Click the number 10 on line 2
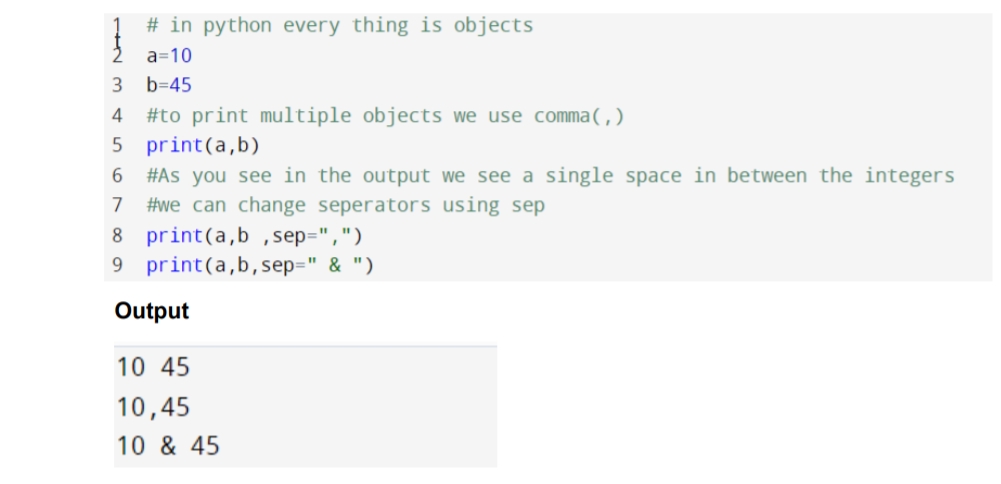 click(181, 56)
